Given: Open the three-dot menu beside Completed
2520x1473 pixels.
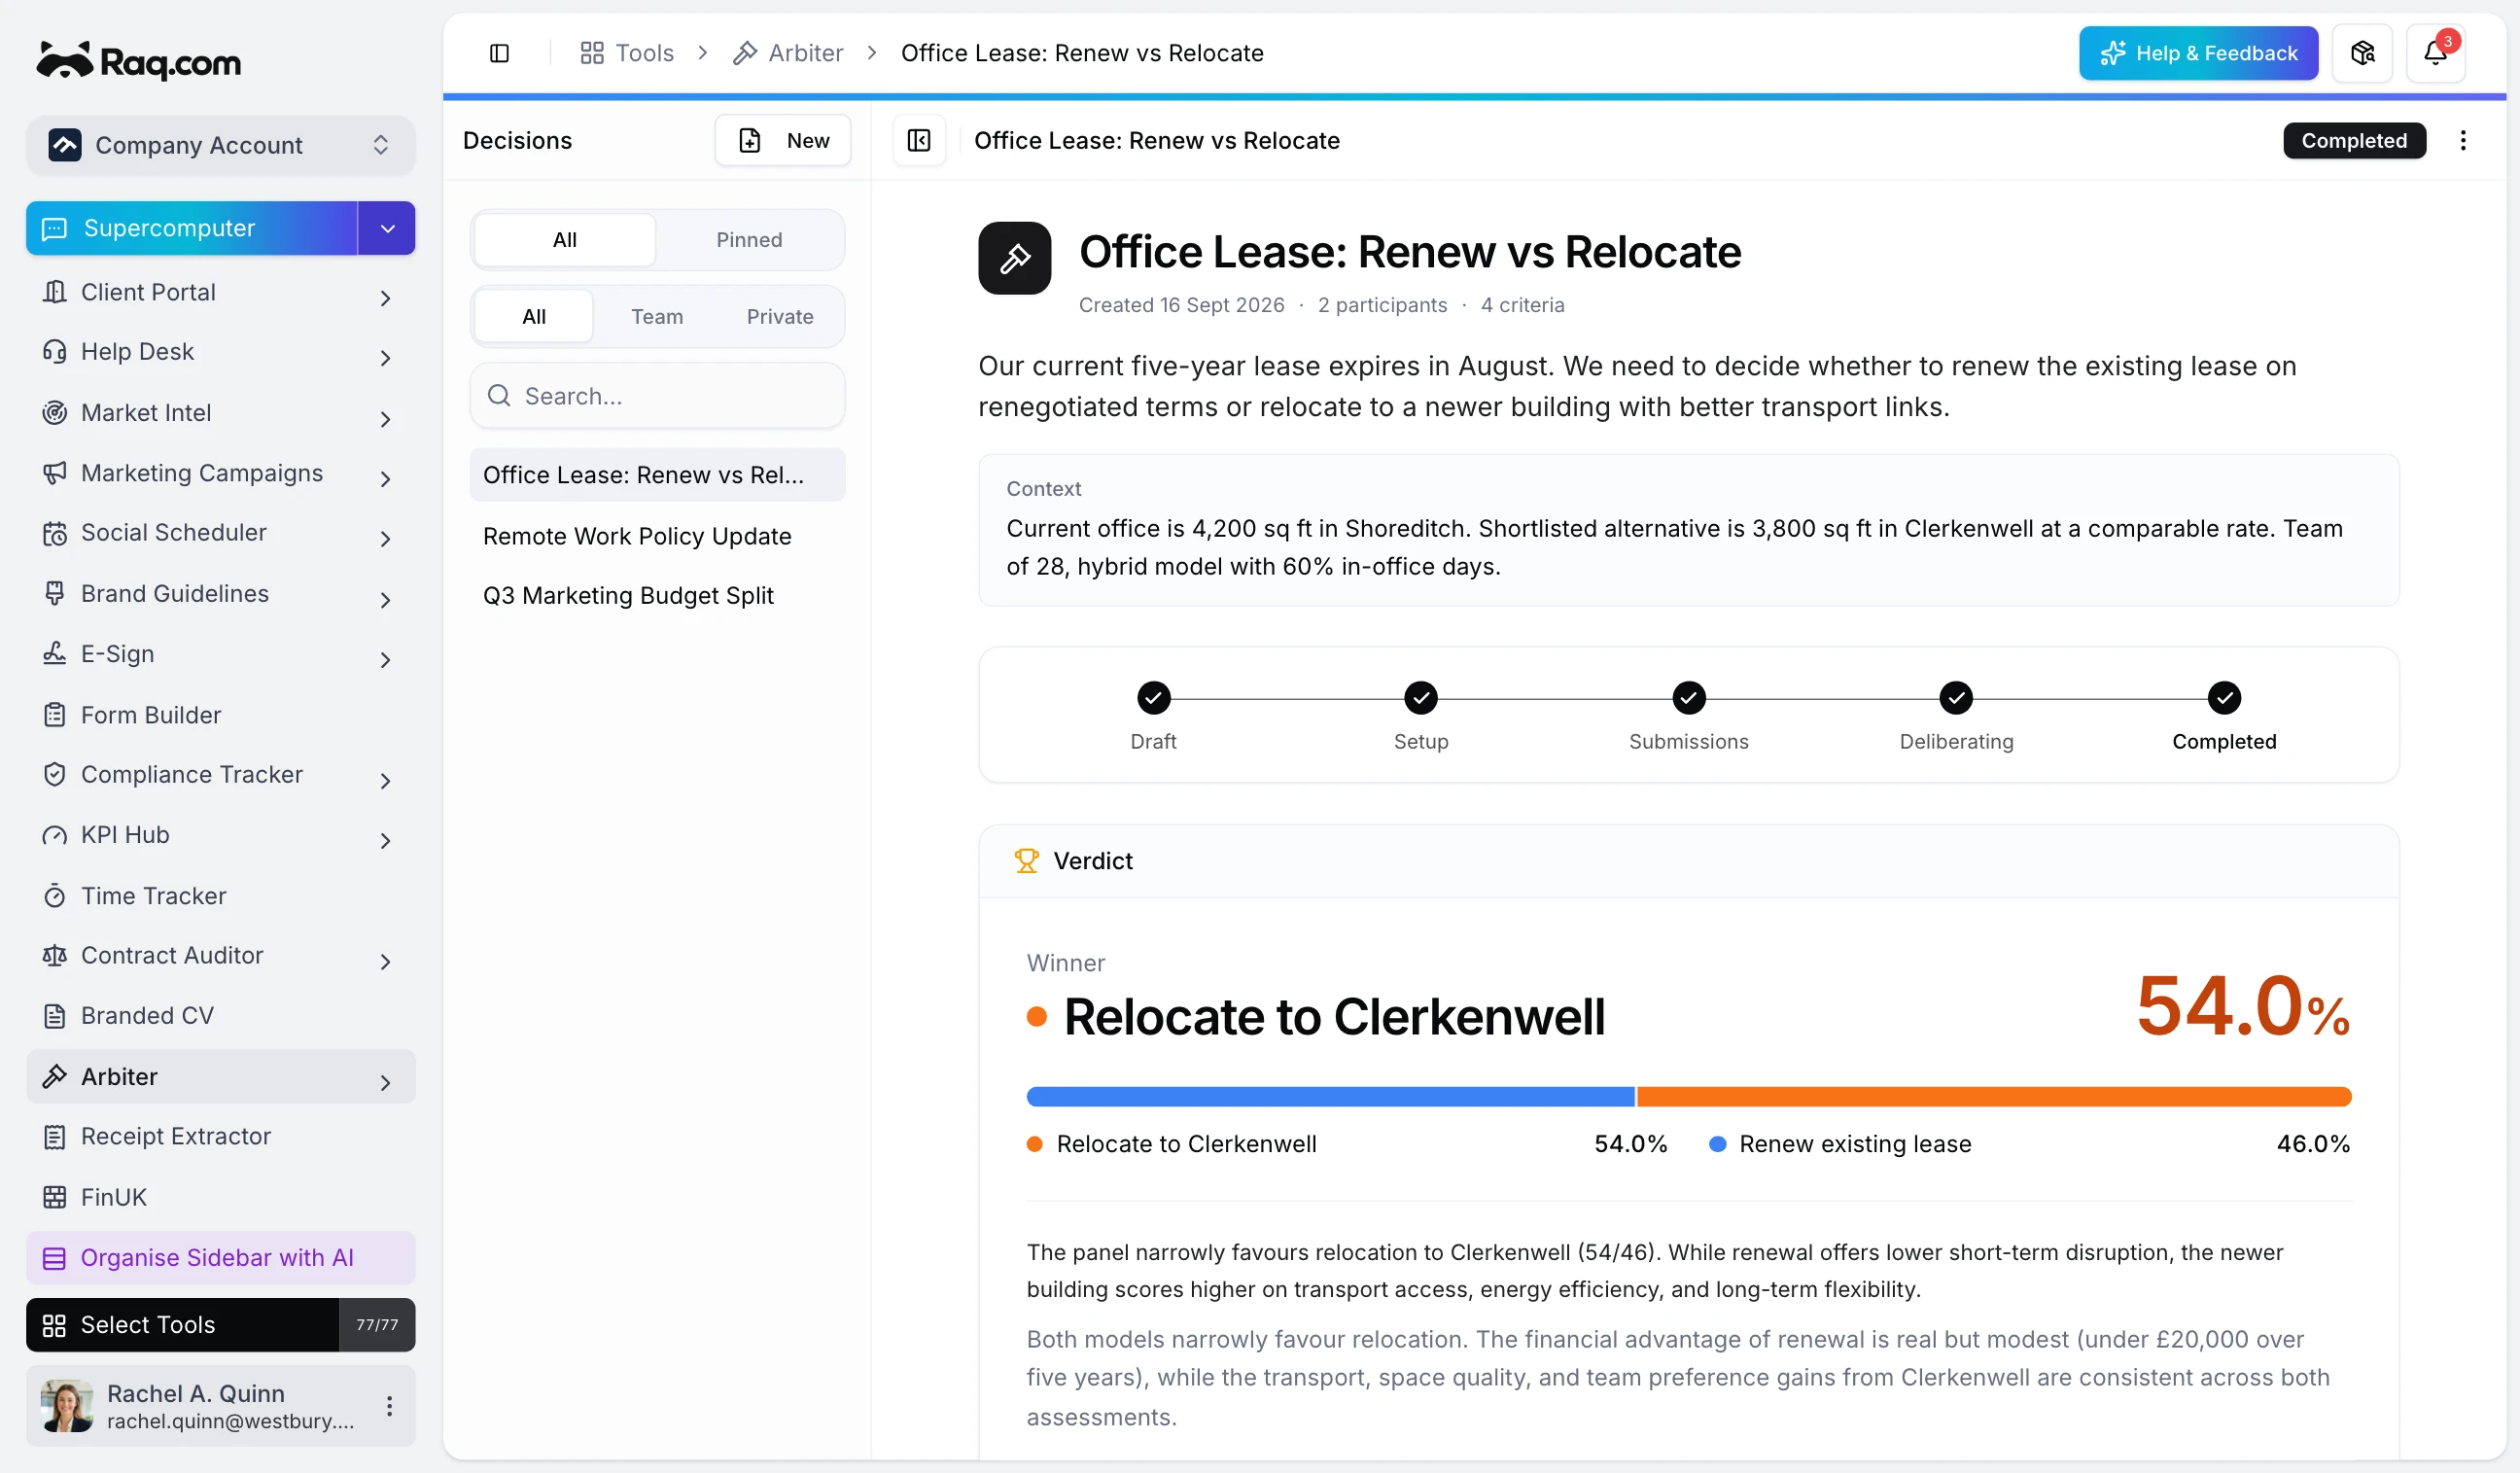Looking at the screenshot, I should (2463, 141).
